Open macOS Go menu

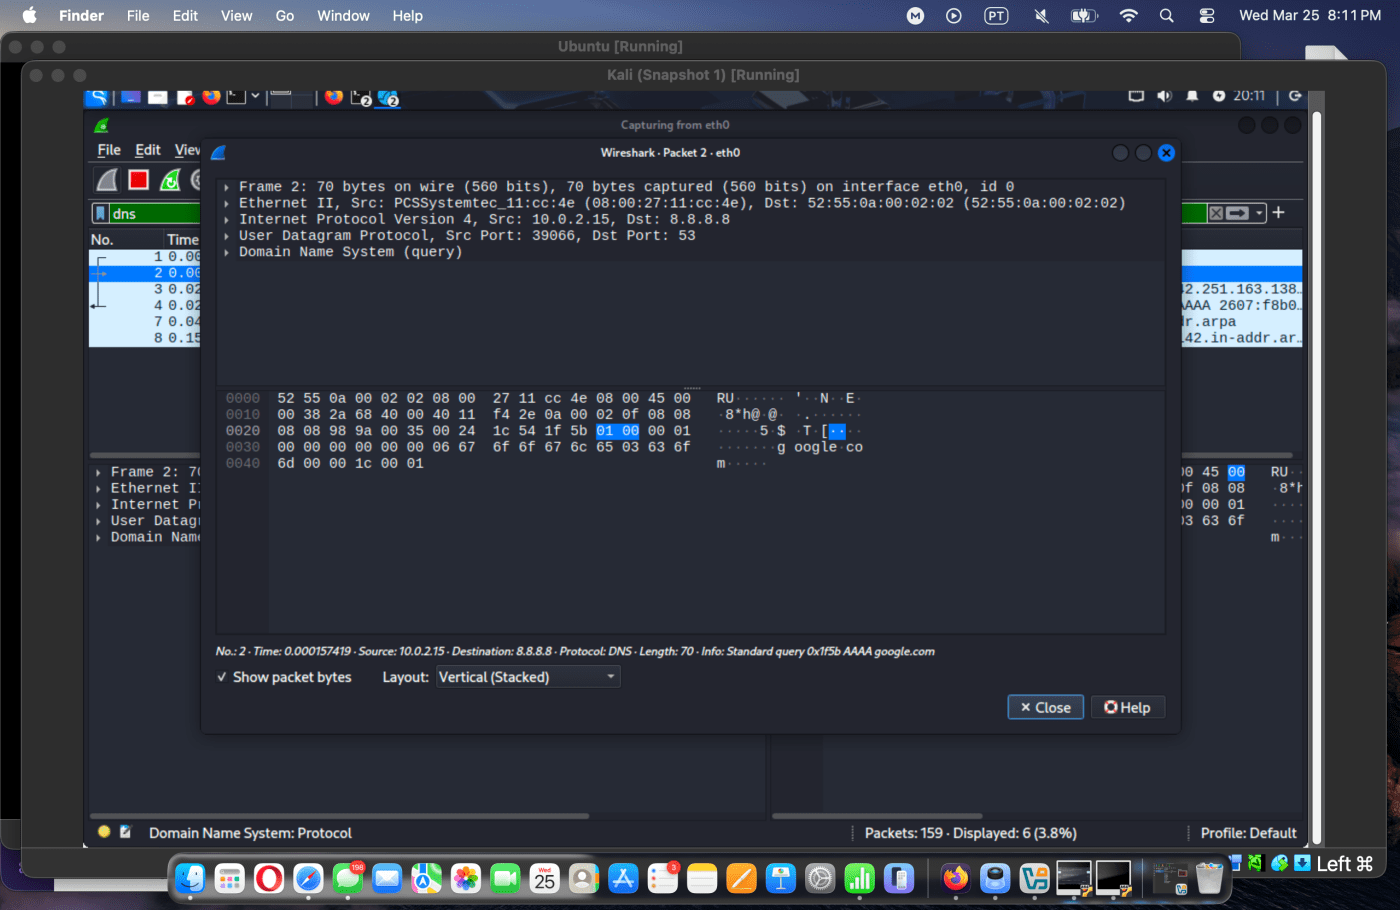click(285, 15)
